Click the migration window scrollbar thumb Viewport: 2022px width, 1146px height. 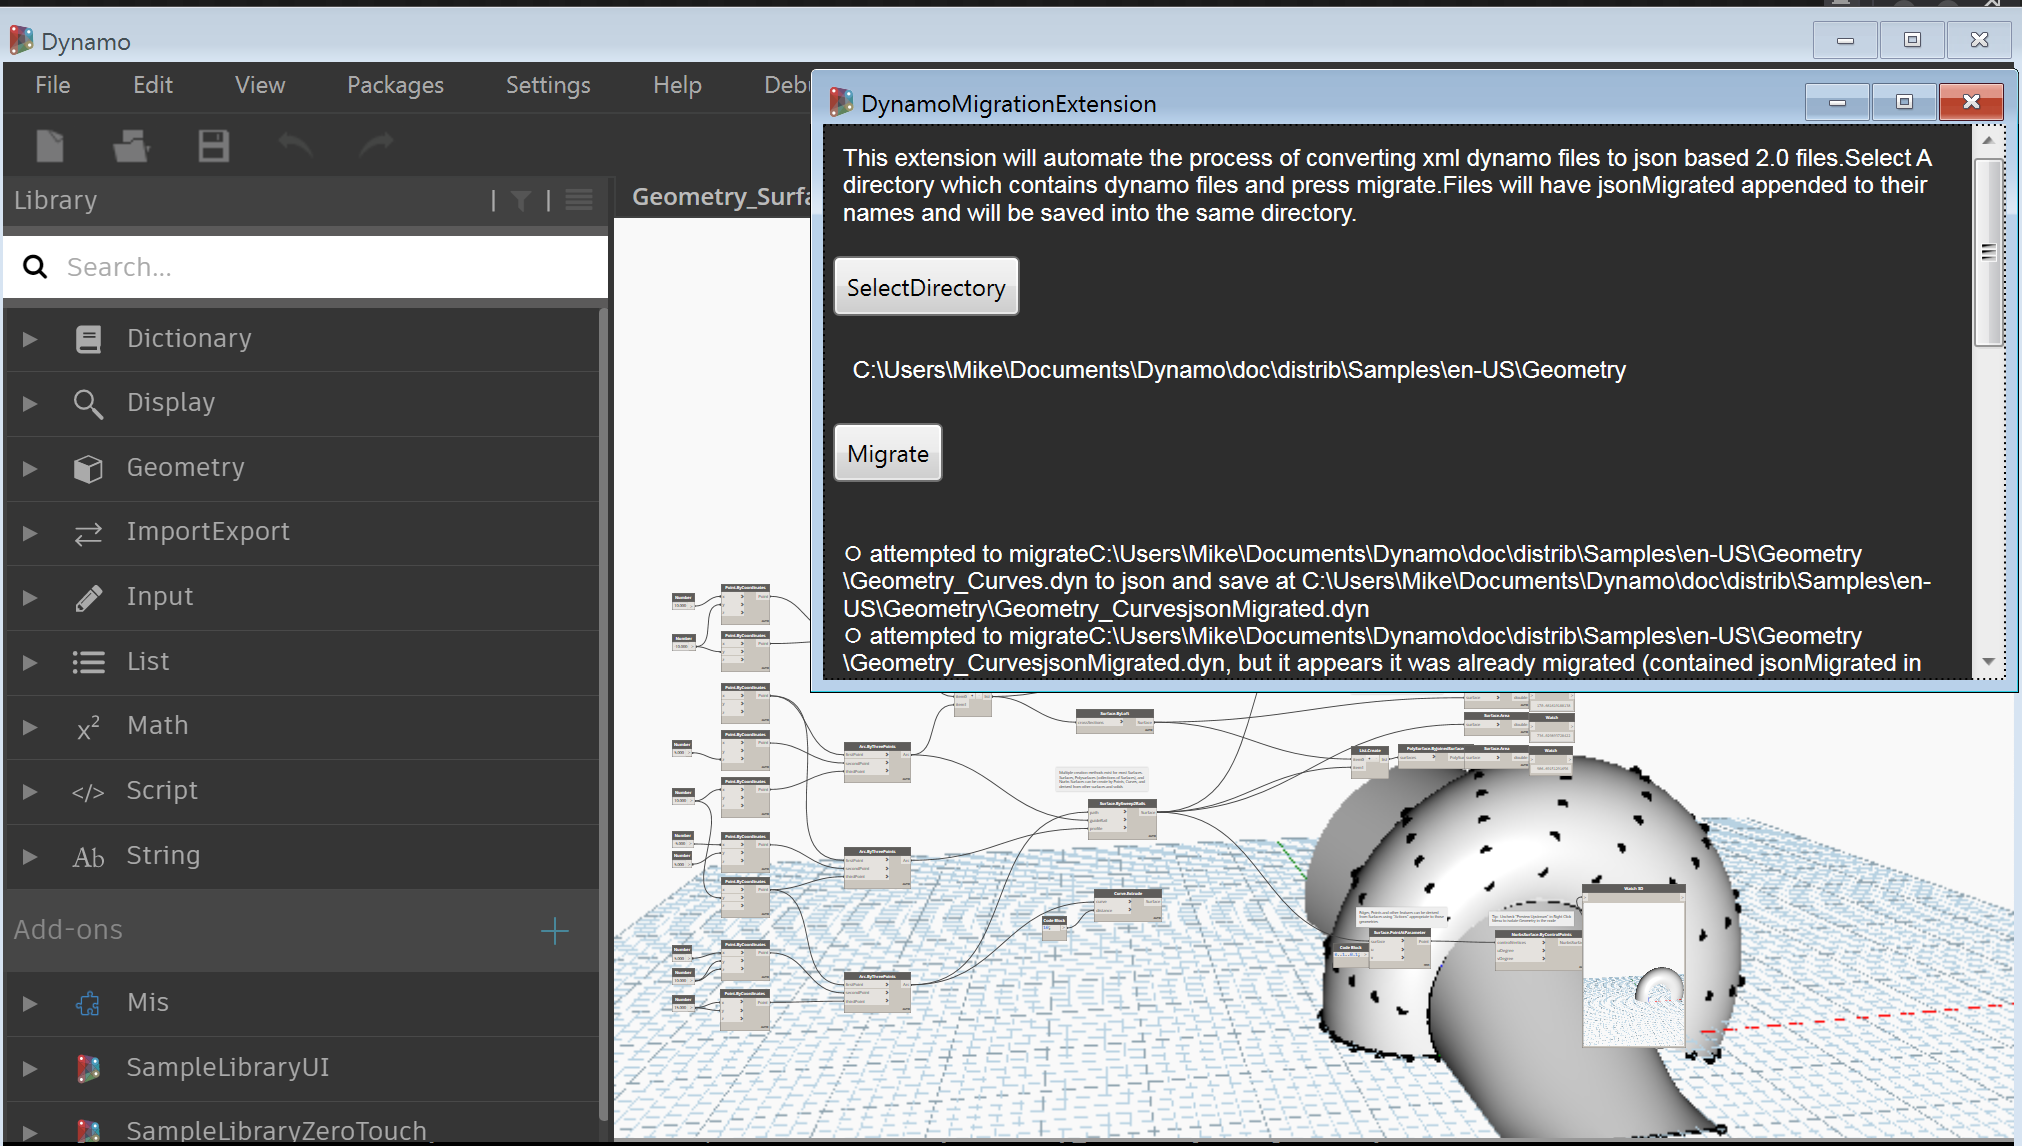pyautogui.click(x=1988, y=252)
